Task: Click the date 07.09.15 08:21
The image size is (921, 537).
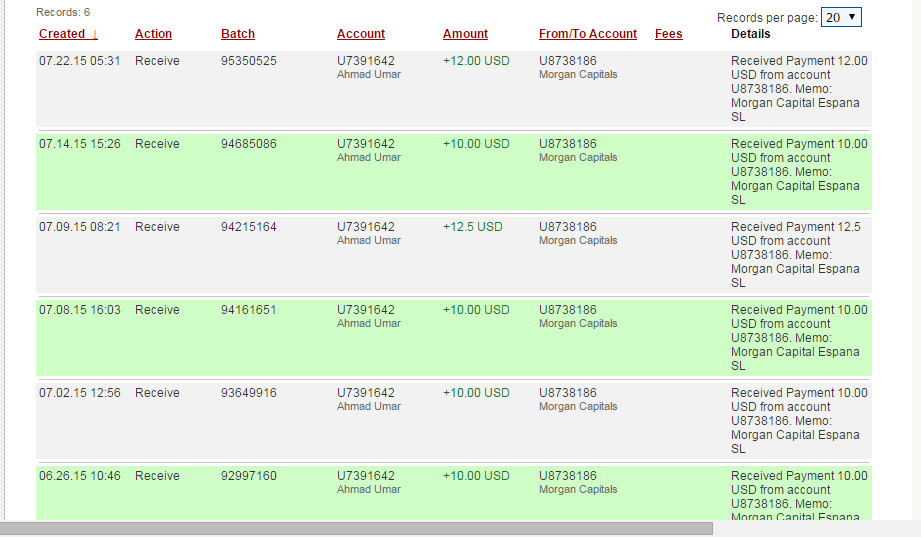Action: coord(80,227)
